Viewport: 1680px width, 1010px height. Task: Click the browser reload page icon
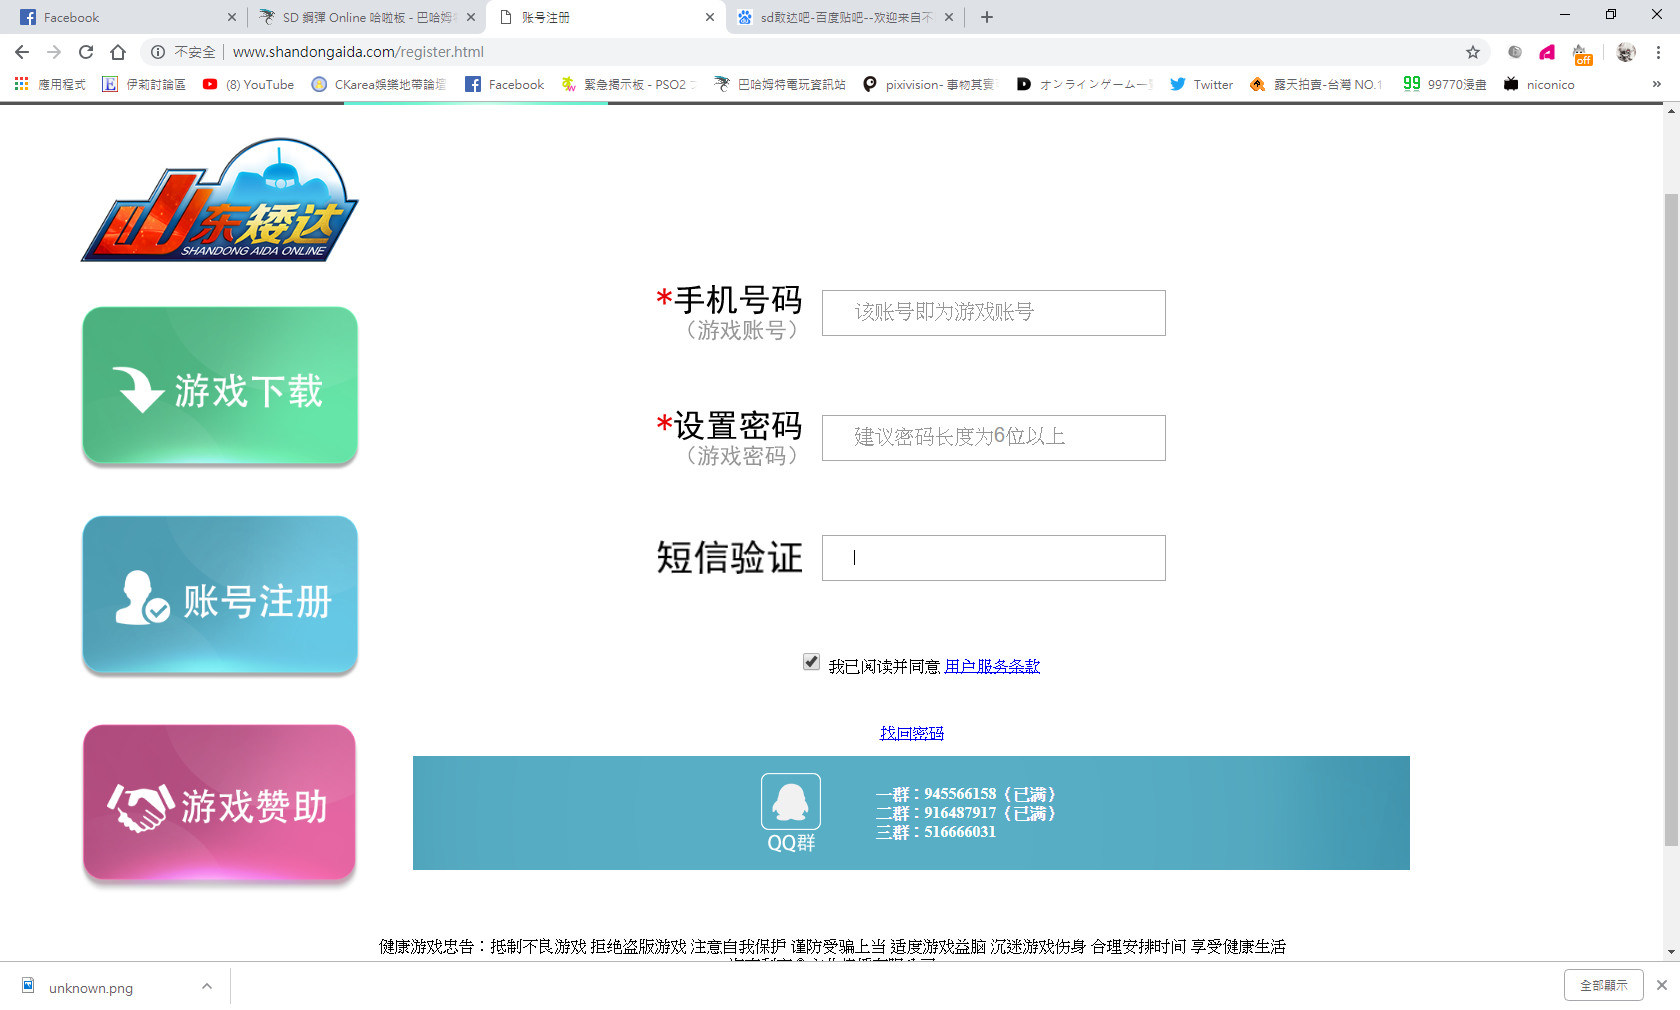coord(86,52)
